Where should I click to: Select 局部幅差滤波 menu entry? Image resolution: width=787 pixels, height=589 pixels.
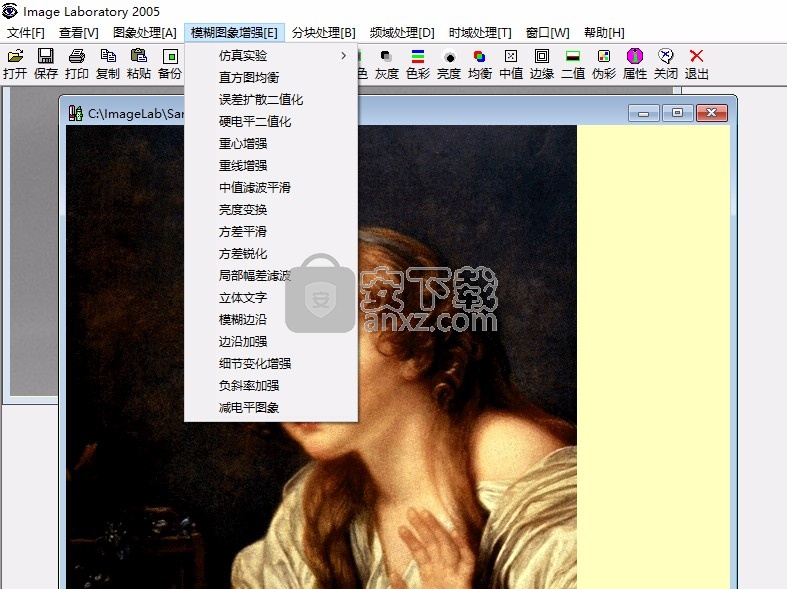point(271,276)
